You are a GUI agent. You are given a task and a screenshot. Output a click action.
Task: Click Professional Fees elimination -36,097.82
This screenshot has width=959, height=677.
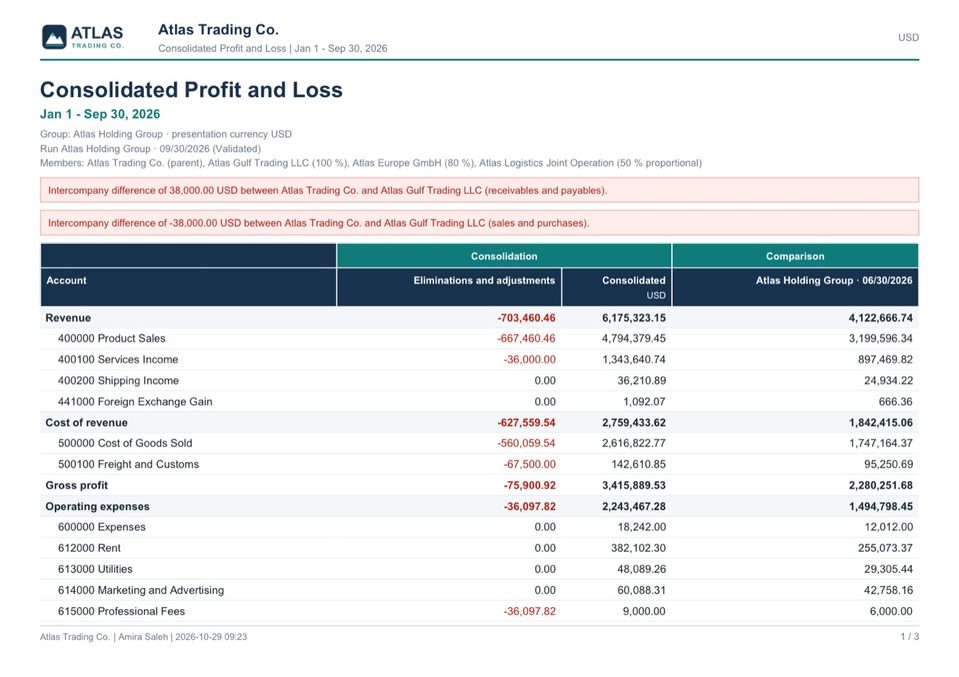[530, 611]
